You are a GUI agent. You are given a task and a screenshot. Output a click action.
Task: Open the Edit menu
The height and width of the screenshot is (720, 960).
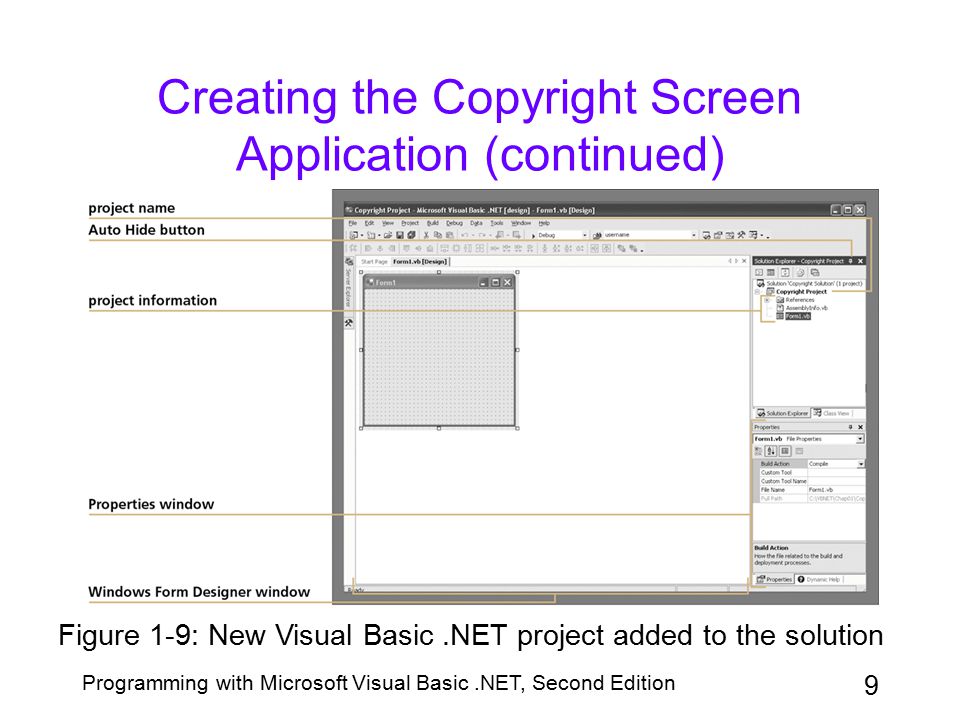369,223
